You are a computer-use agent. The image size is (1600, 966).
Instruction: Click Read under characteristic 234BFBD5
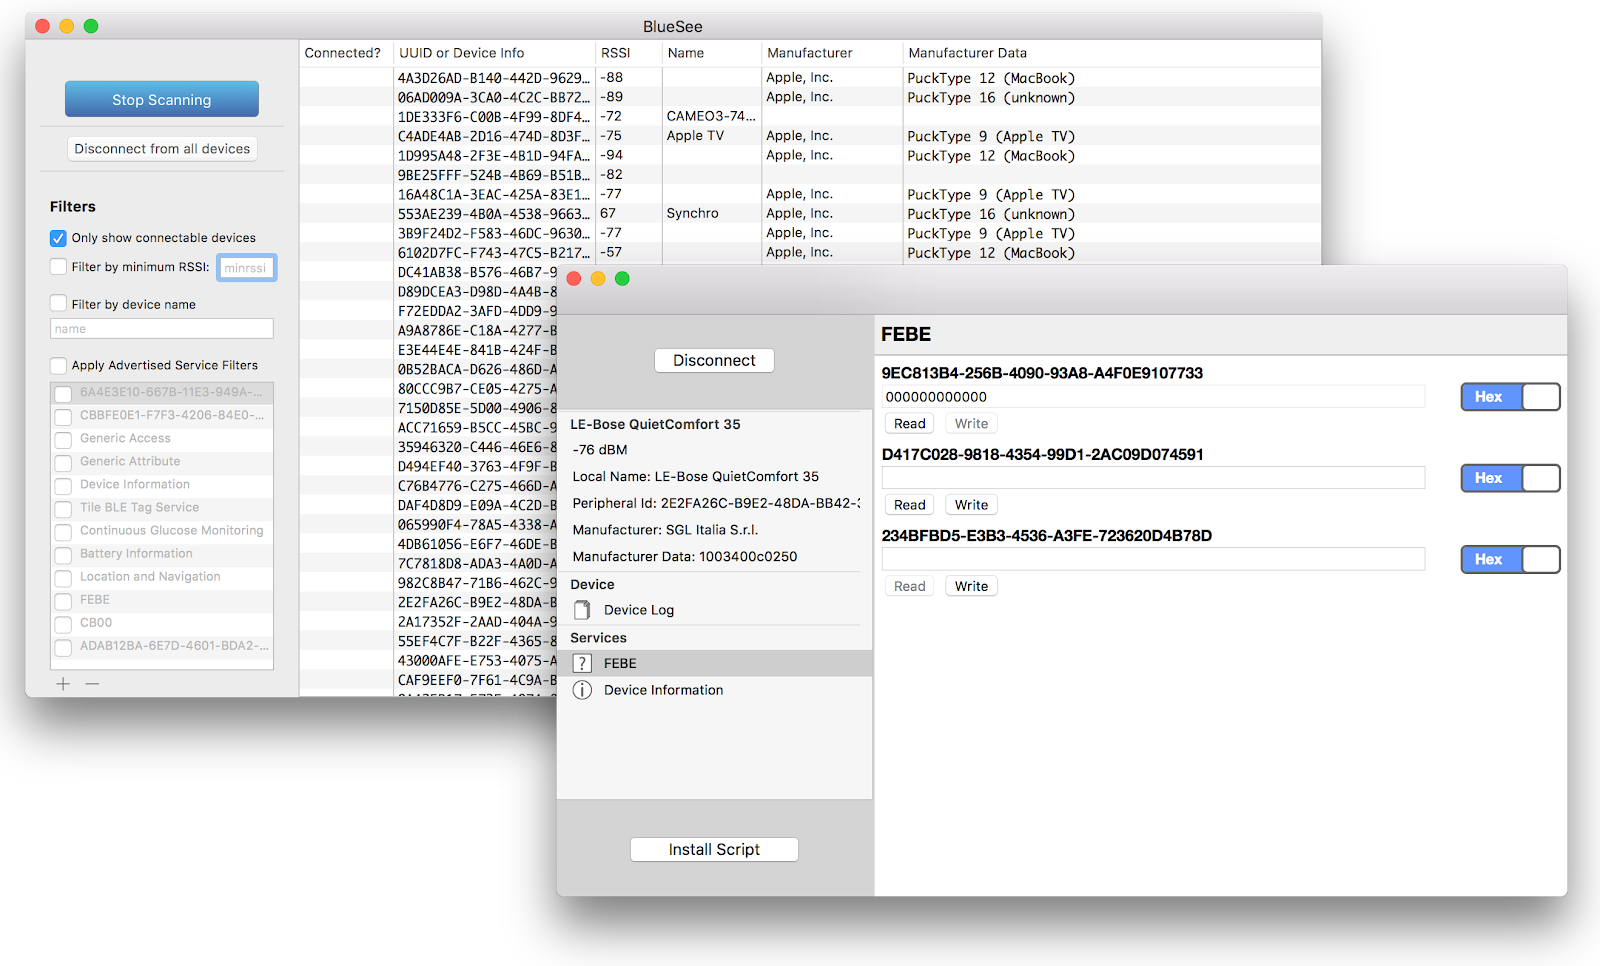pyautogui.click(x=909, y=586)
